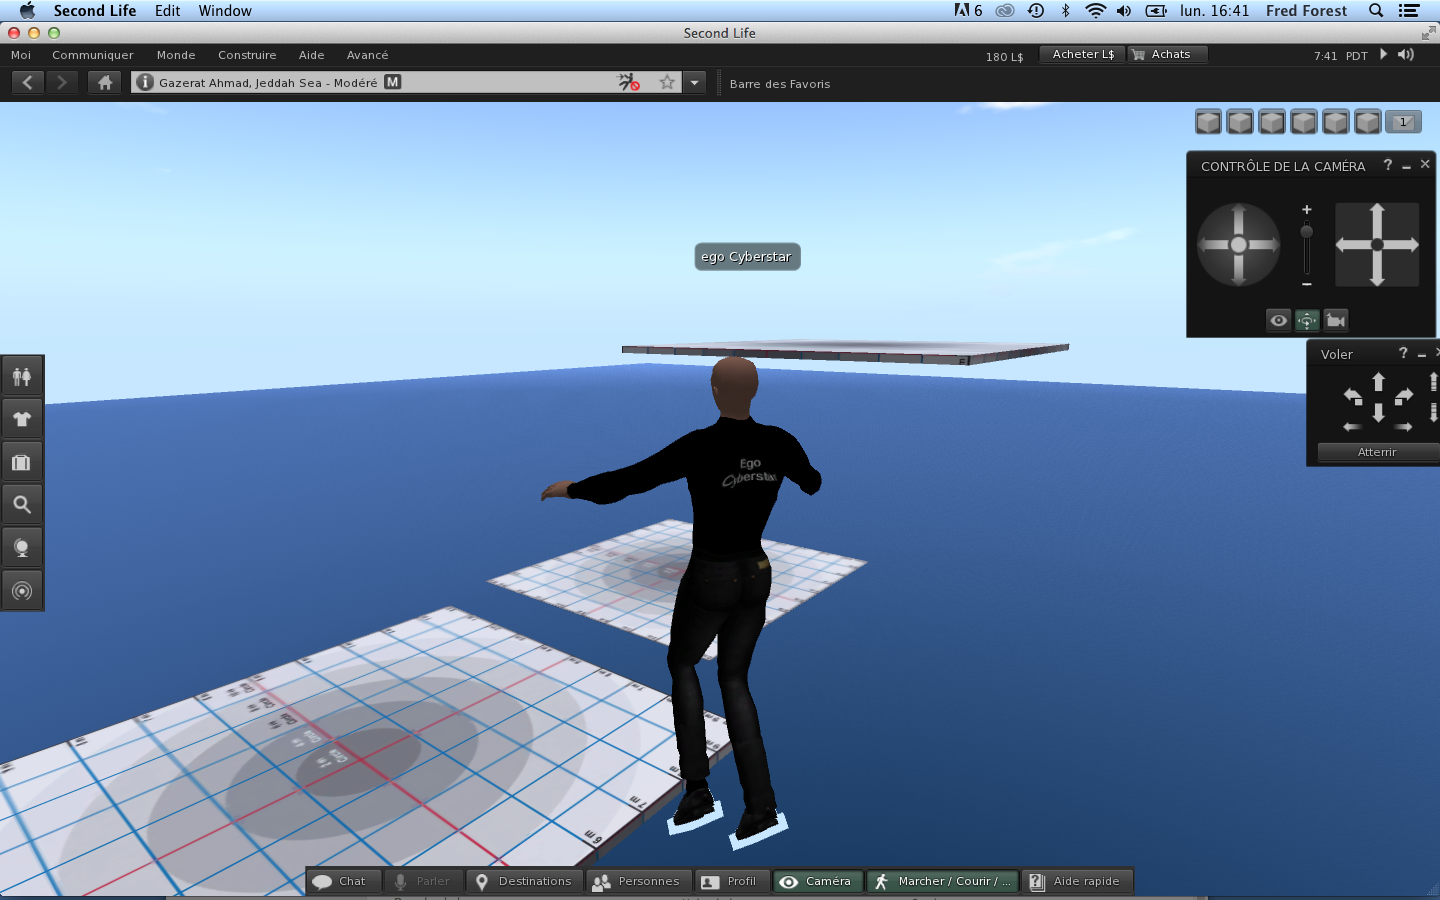Toggle the green orbit-zoom-pan camera mode button
Screen dimensions: 1440x900
(x=1307, y=320)
